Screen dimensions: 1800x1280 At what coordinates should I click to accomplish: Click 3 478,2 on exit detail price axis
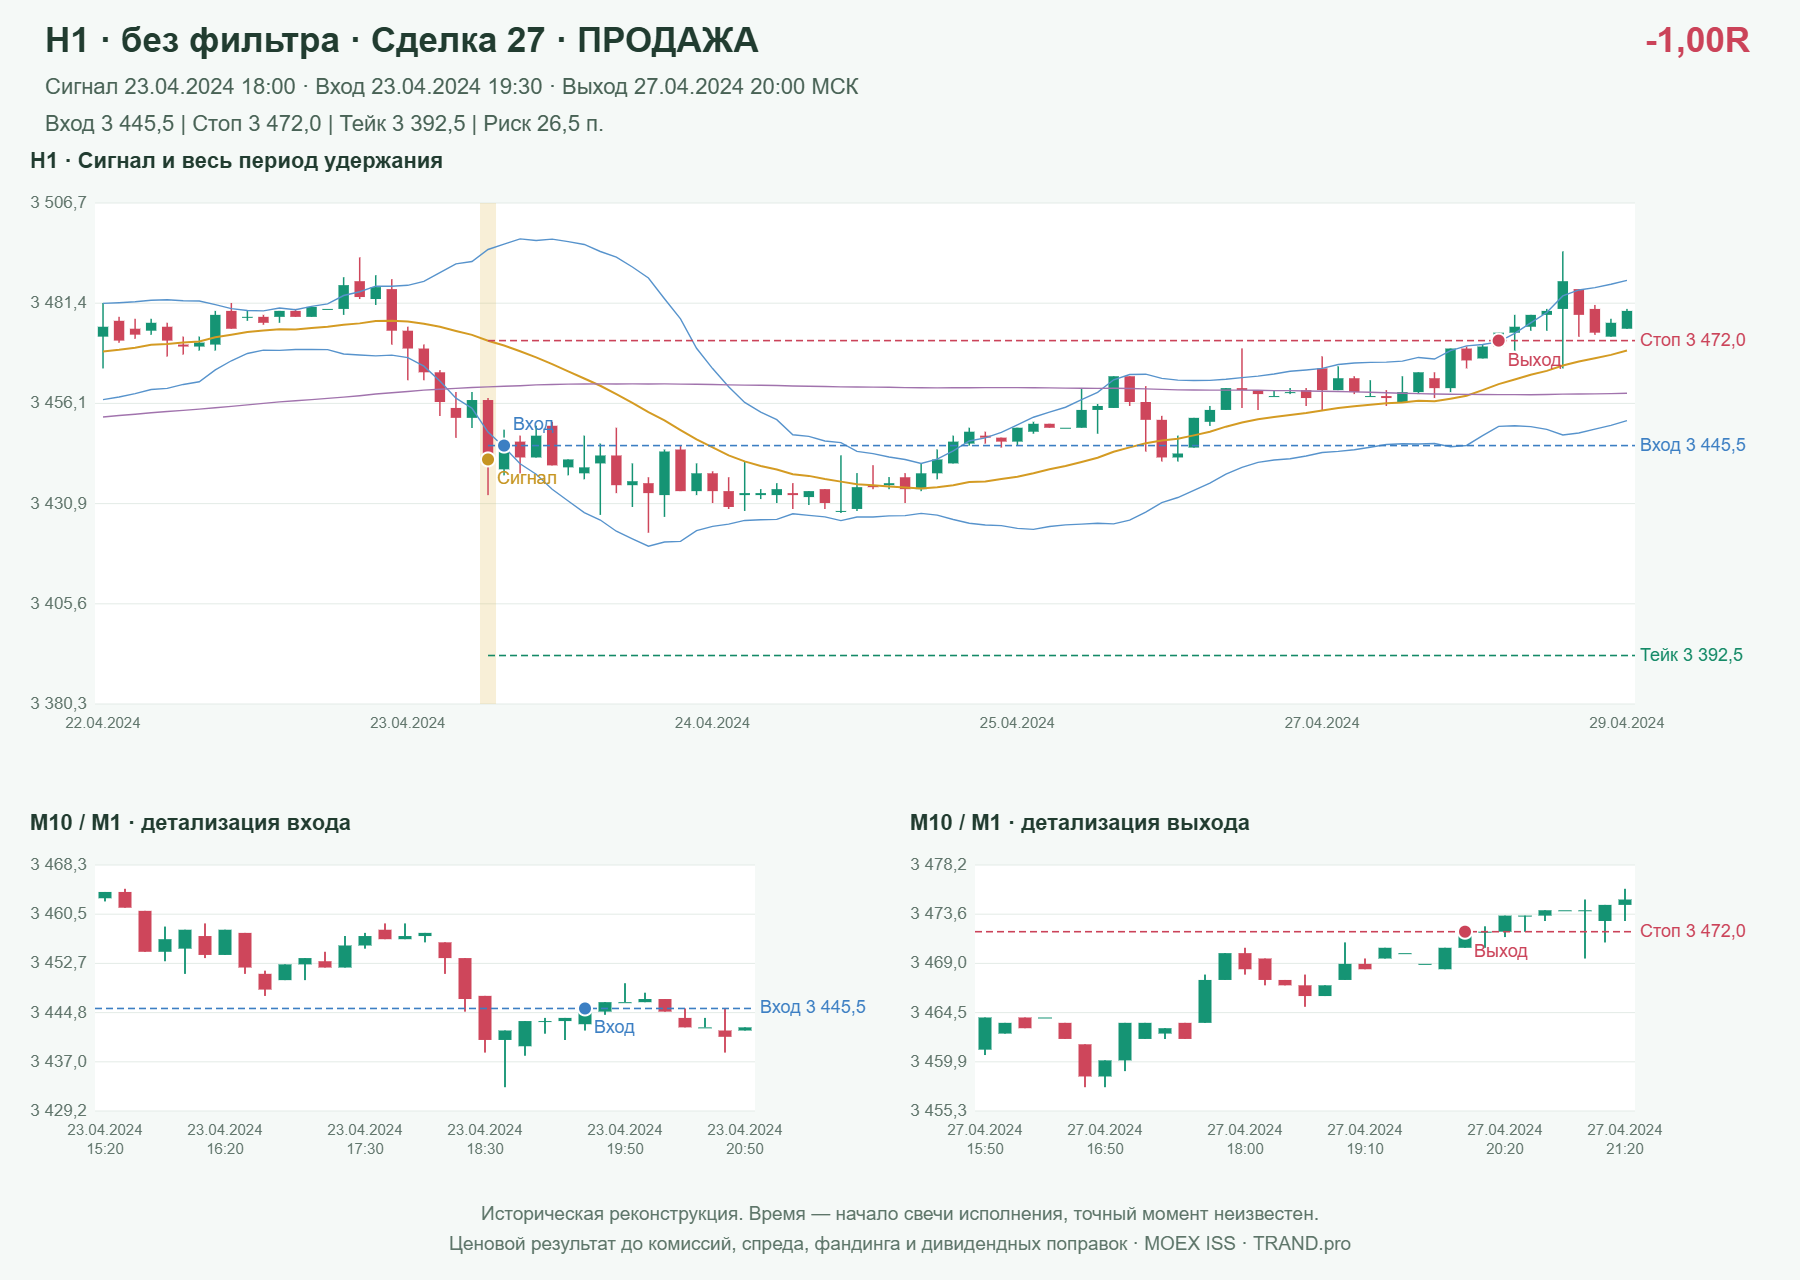pyautogui.click(x=938, y=865)
